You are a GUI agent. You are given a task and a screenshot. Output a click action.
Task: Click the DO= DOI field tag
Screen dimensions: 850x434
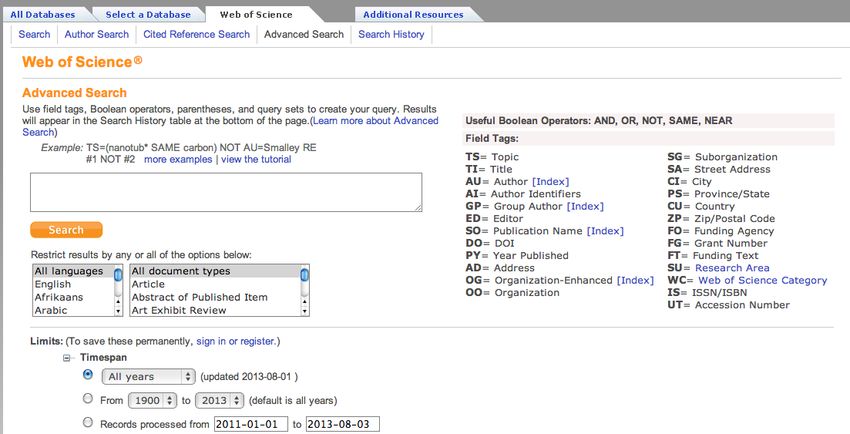tap(490, 243)
